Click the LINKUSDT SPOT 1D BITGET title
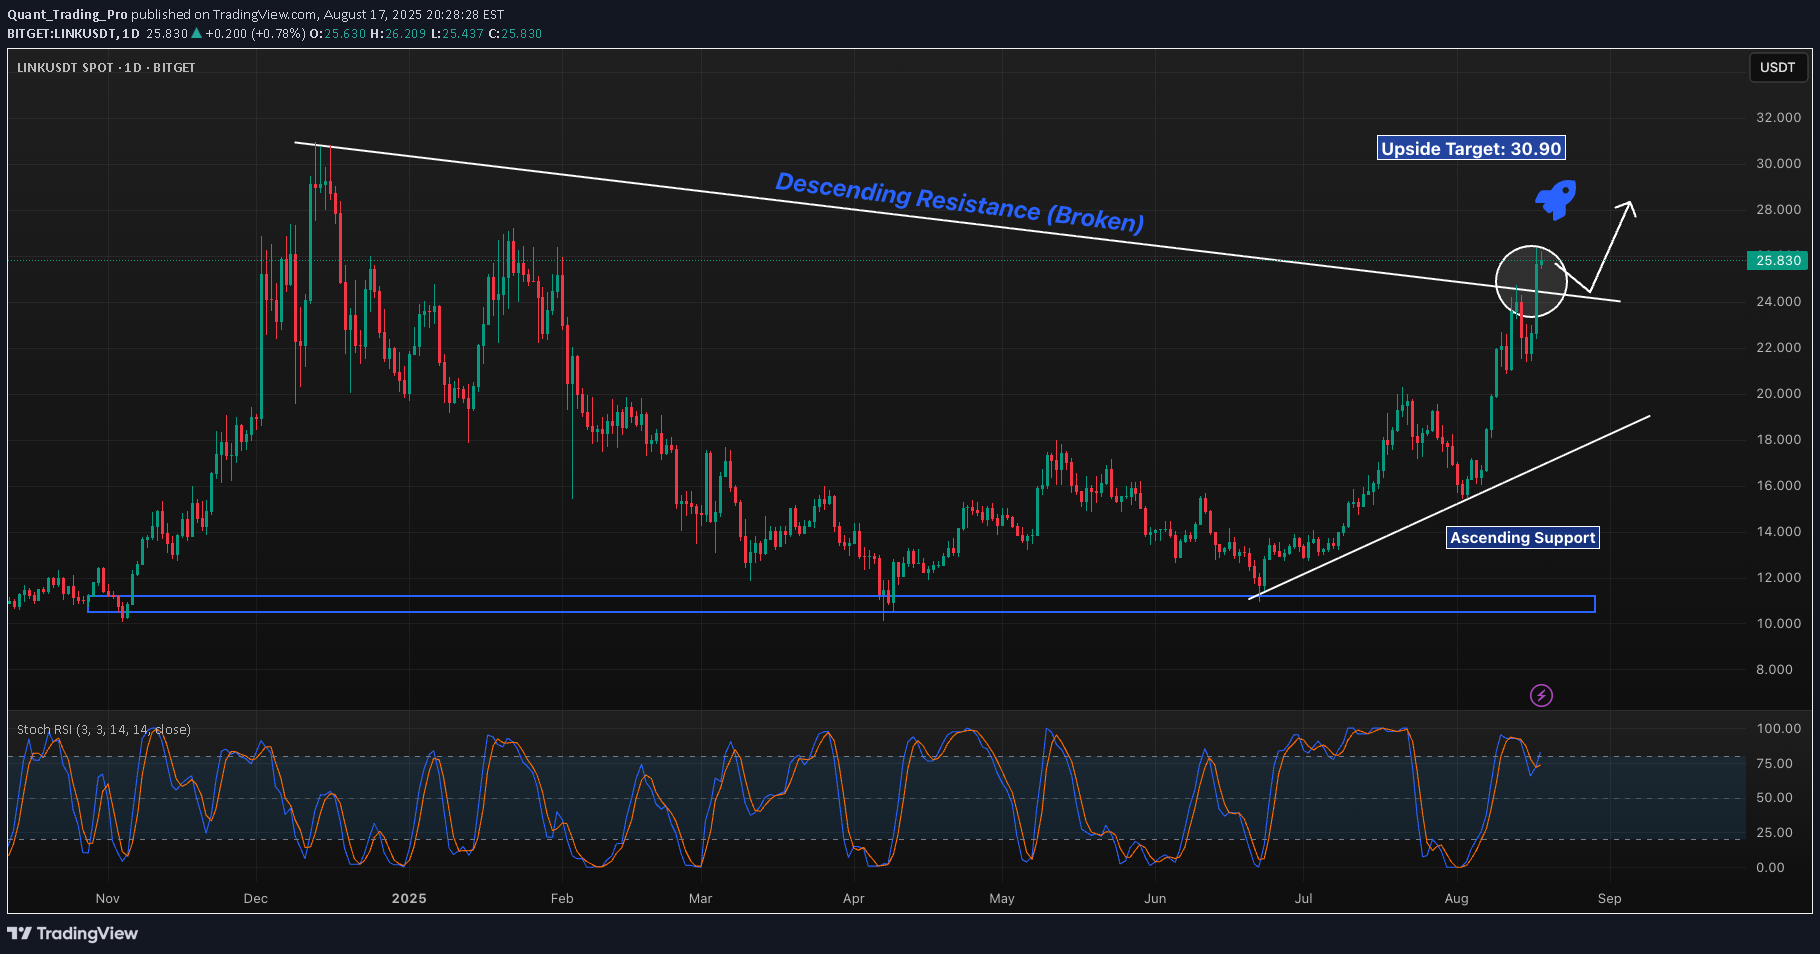Viewport: 1820px width, 954px height. [x=106, y=67]
